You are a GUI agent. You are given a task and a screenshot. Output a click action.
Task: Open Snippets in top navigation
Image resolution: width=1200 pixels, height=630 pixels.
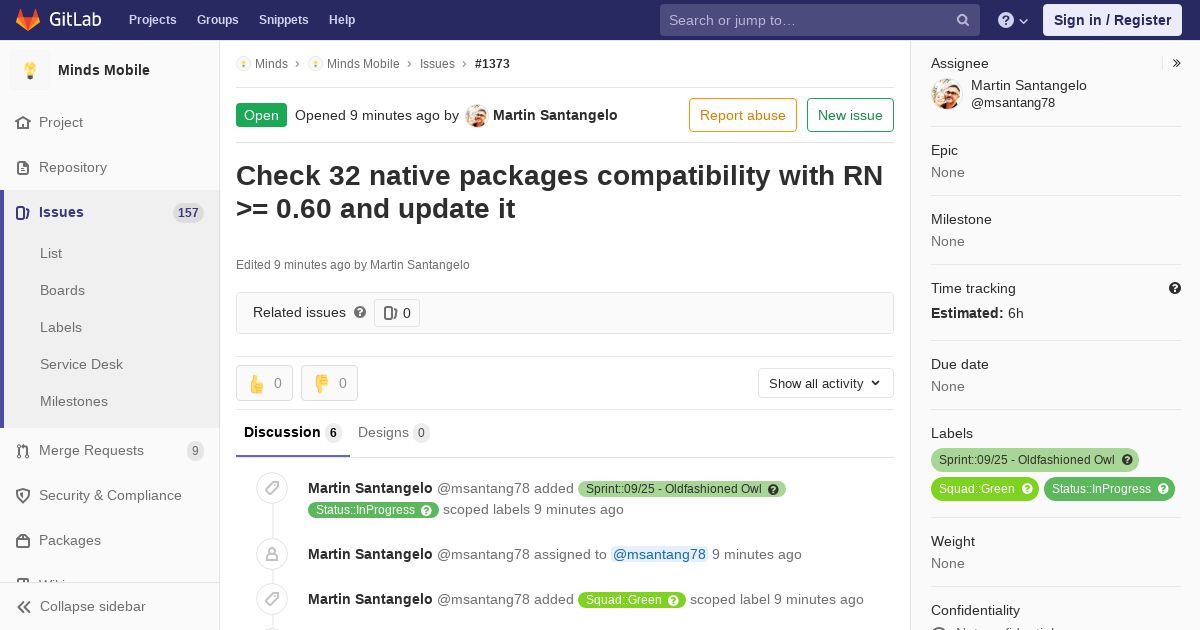click(x=283, y=20)
